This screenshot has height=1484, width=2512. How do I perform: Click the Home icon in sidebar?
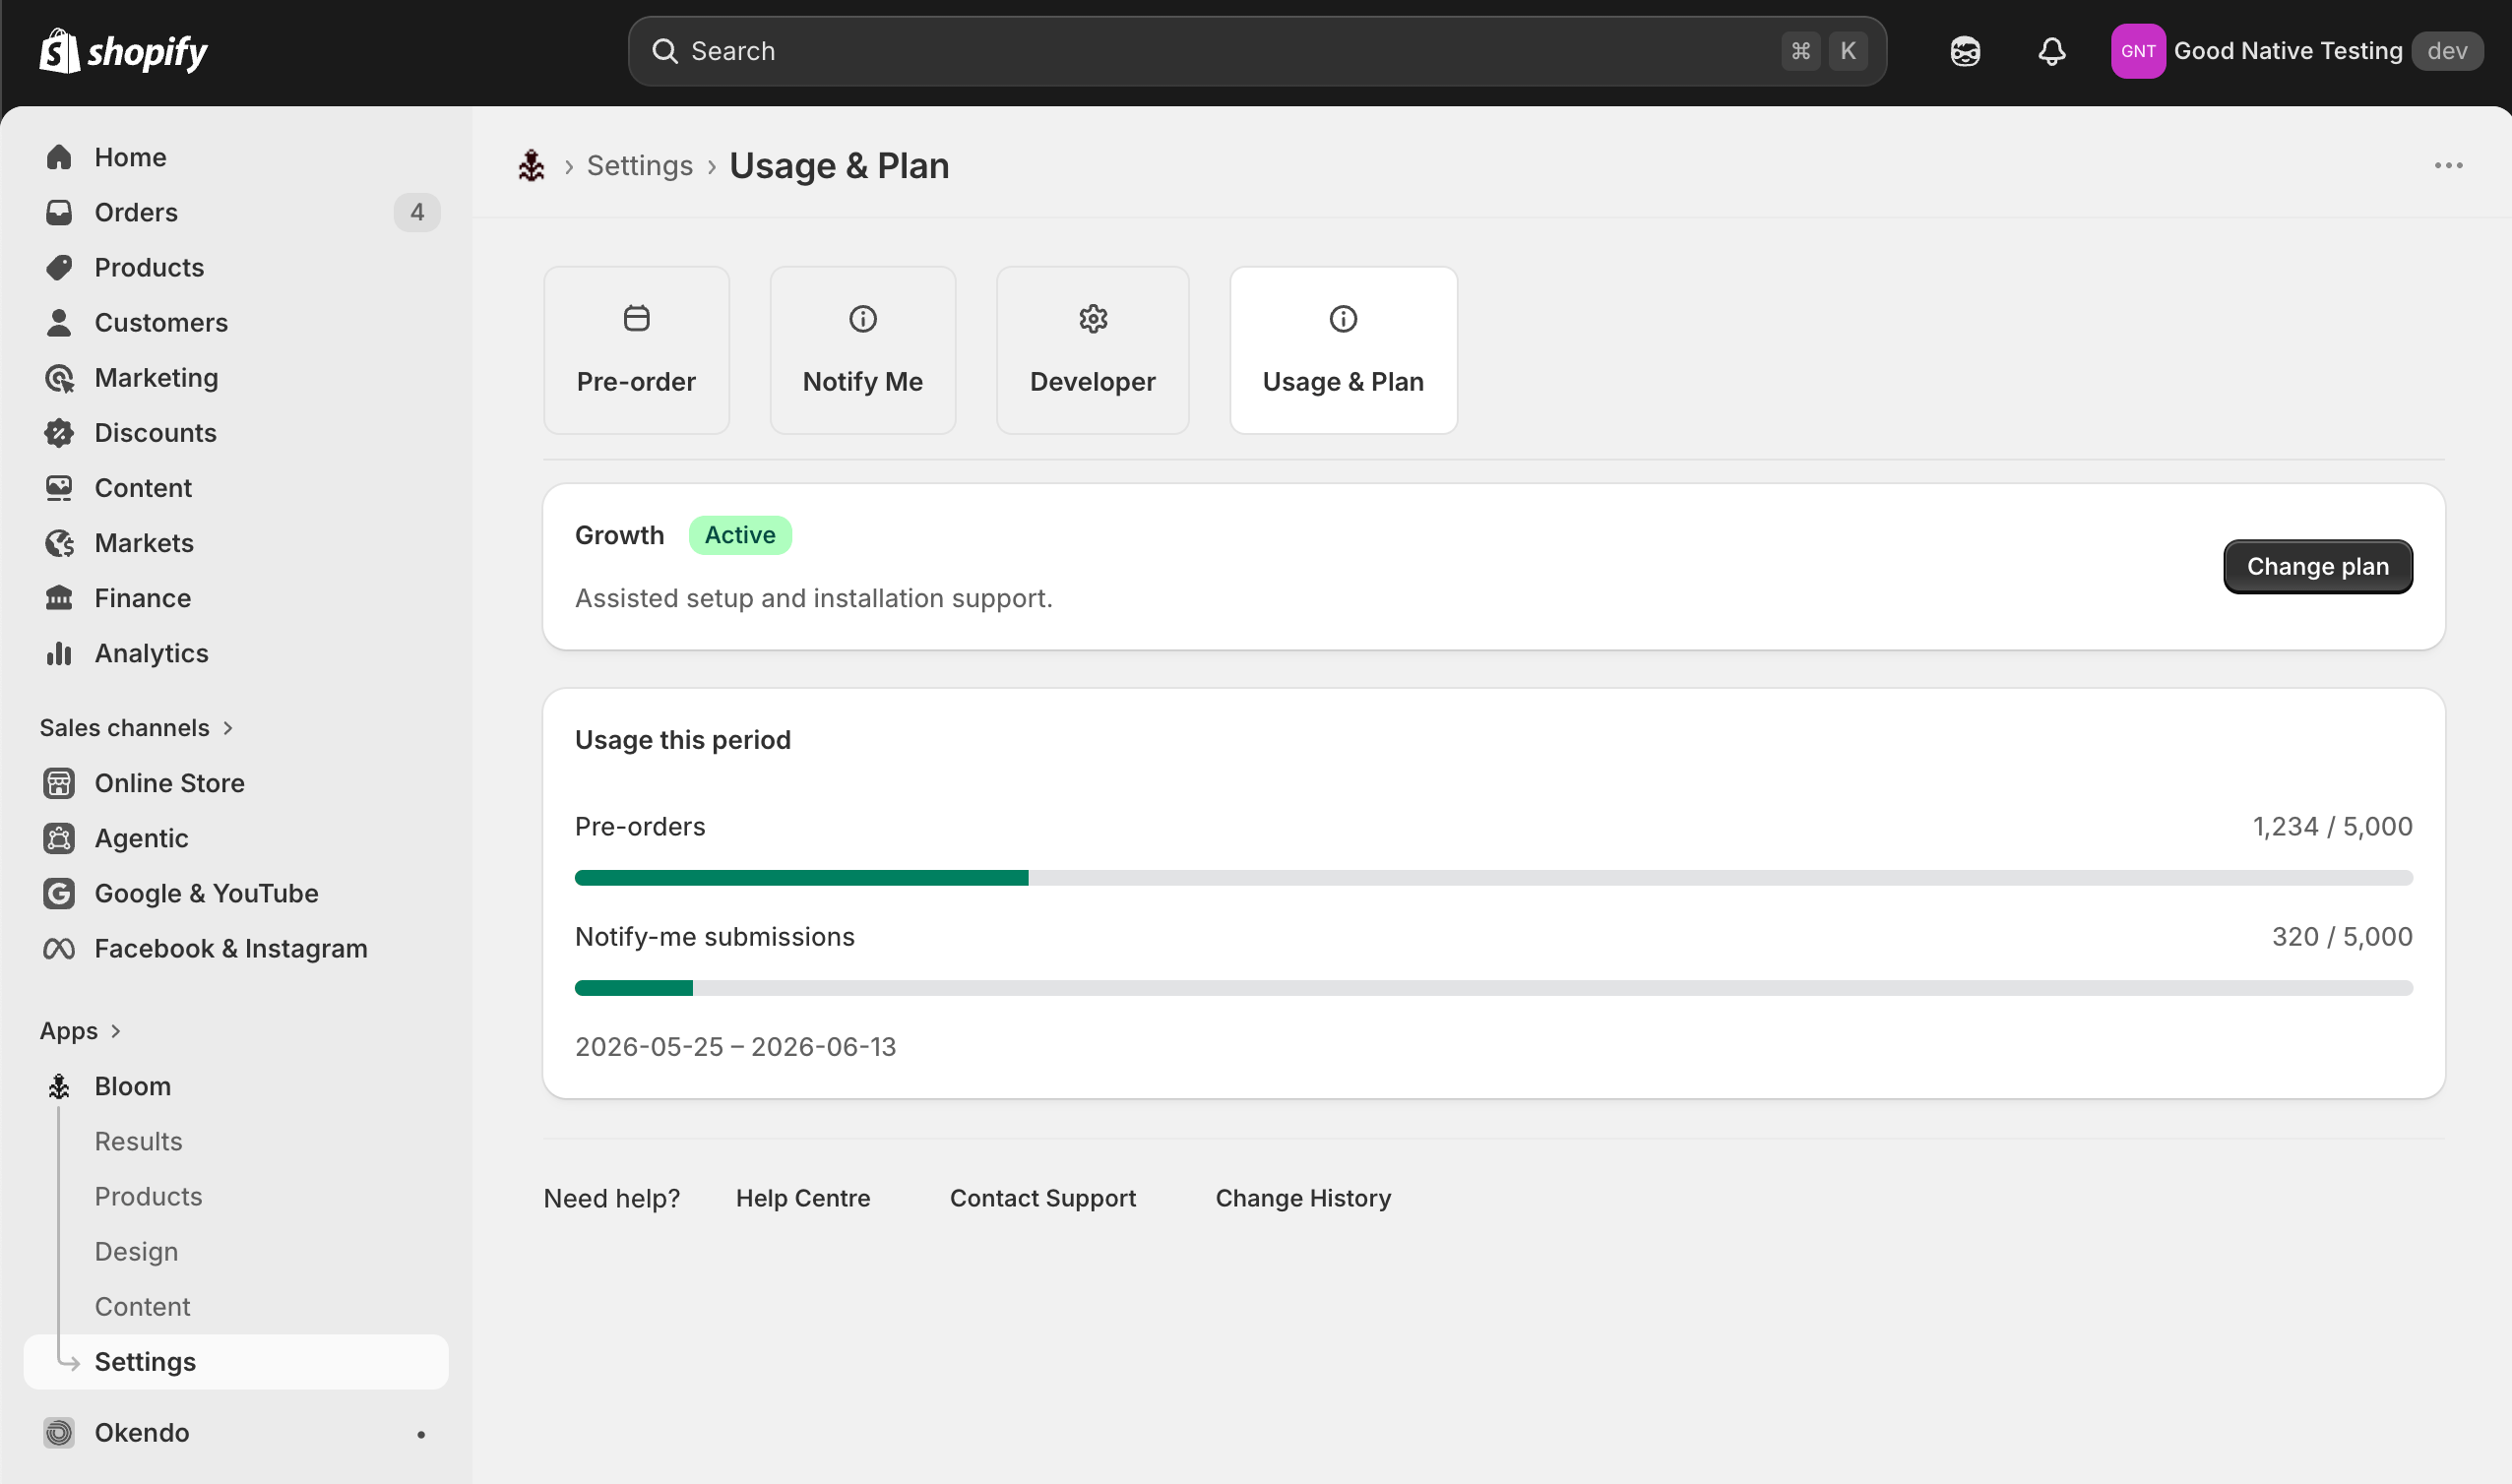click(x=59, y=157)
